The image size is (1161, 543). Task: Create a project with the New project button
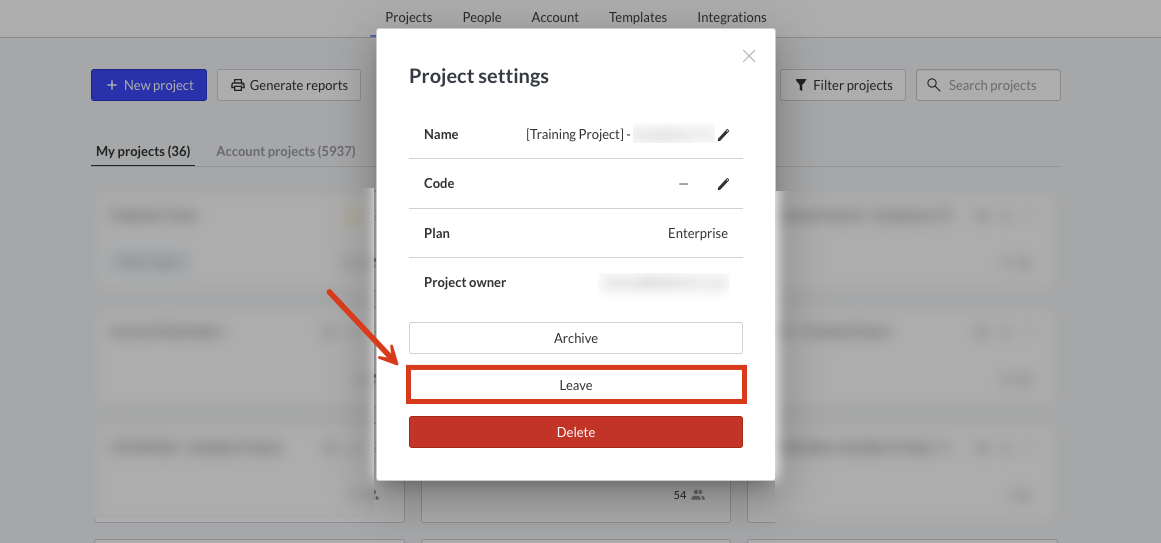[149, 85]
